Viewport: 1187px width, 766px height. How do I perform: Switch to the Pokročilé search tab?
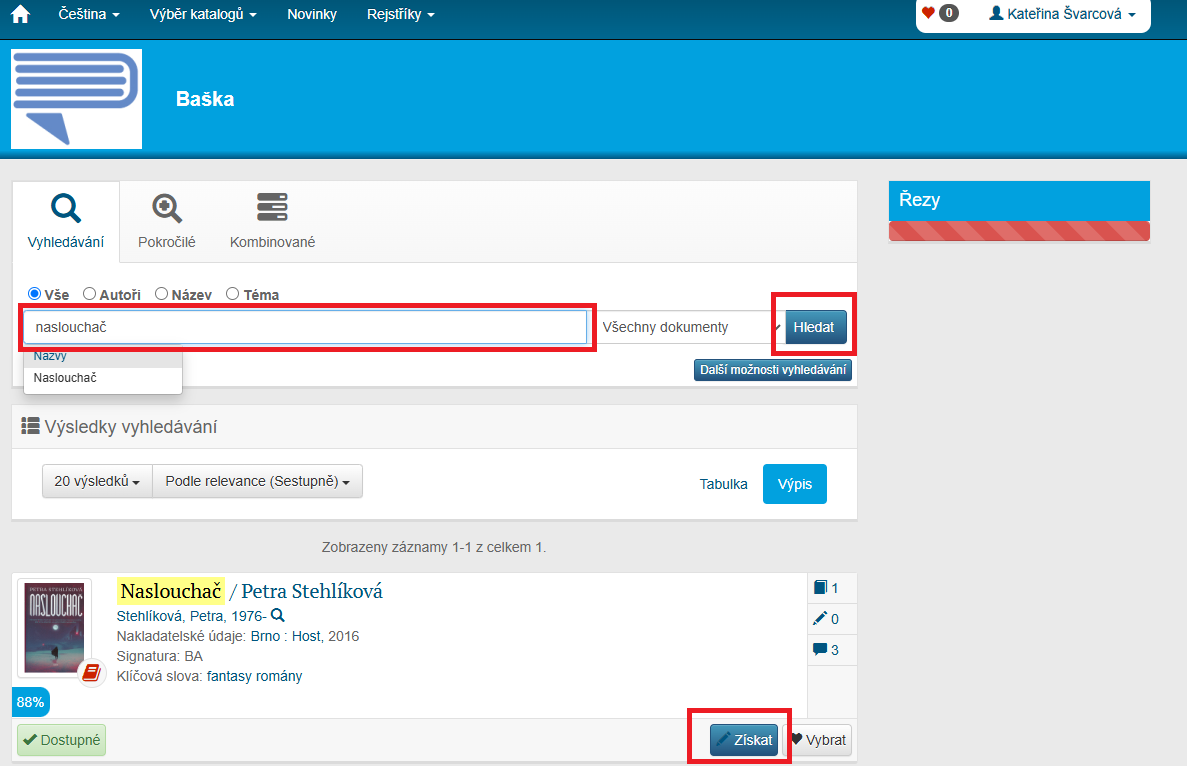click(x=166, y=221)
